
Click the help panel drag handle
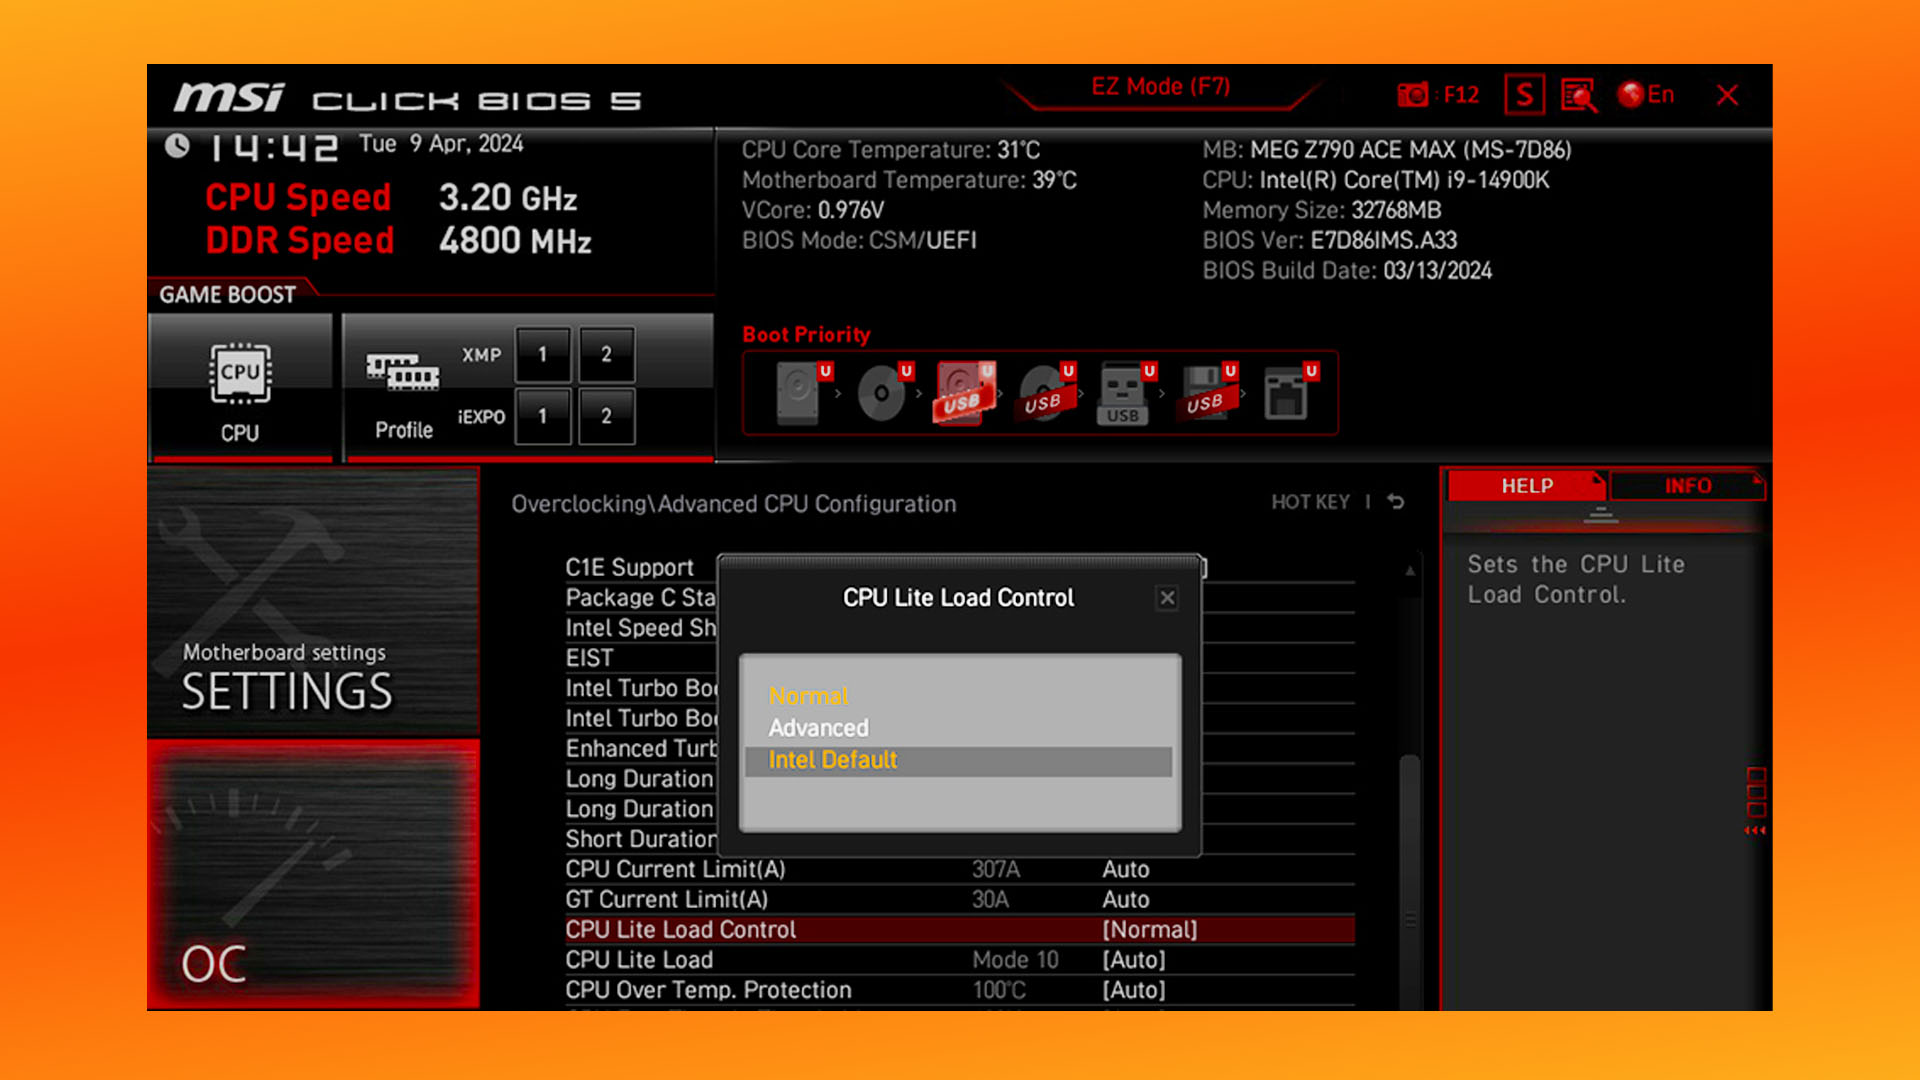click(x=1601, y=516)
